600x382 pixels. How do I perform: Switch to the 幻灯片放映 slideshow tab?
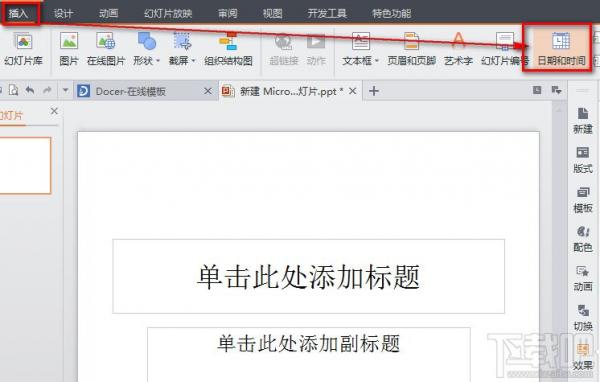pos(168,13)
